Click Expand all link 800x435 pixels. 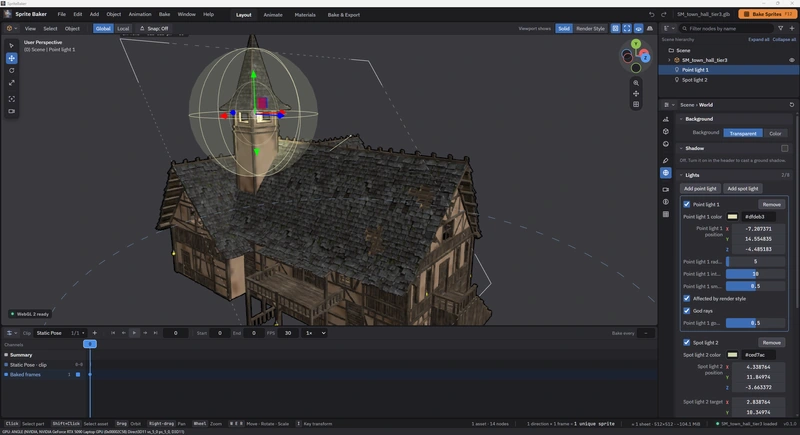[x=759, y=39]
